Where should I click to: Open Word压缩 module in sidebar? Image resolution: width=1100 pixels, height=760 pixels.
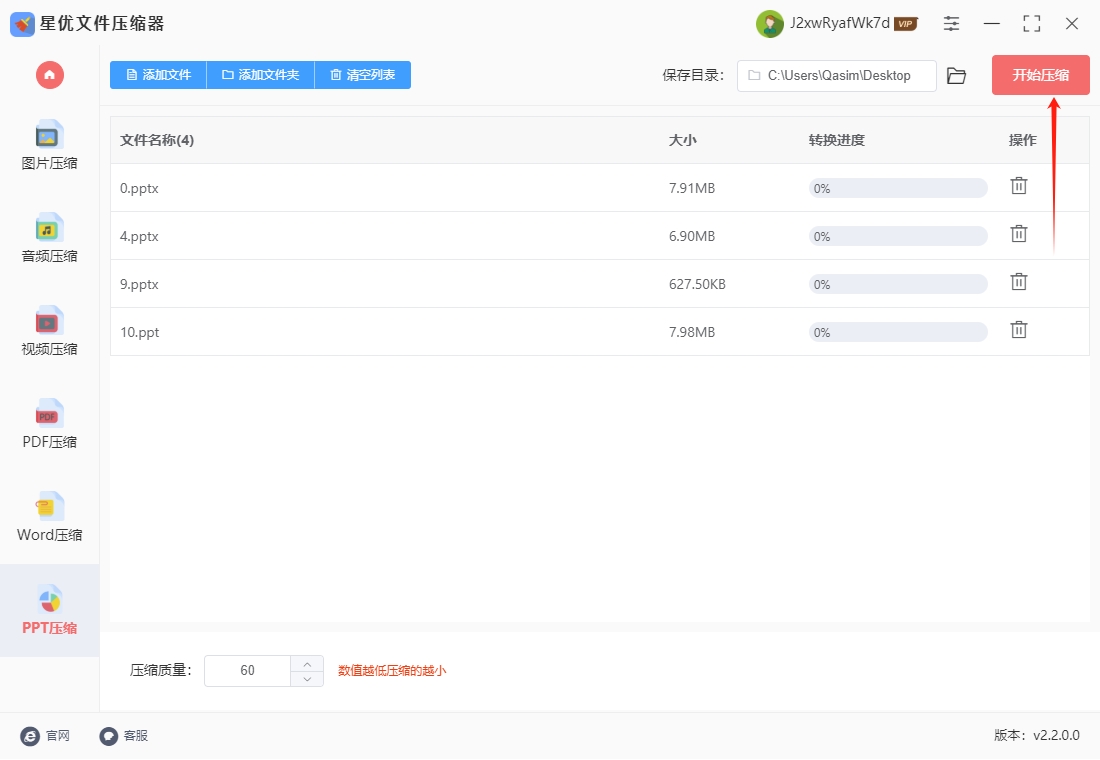click(49, 516)
